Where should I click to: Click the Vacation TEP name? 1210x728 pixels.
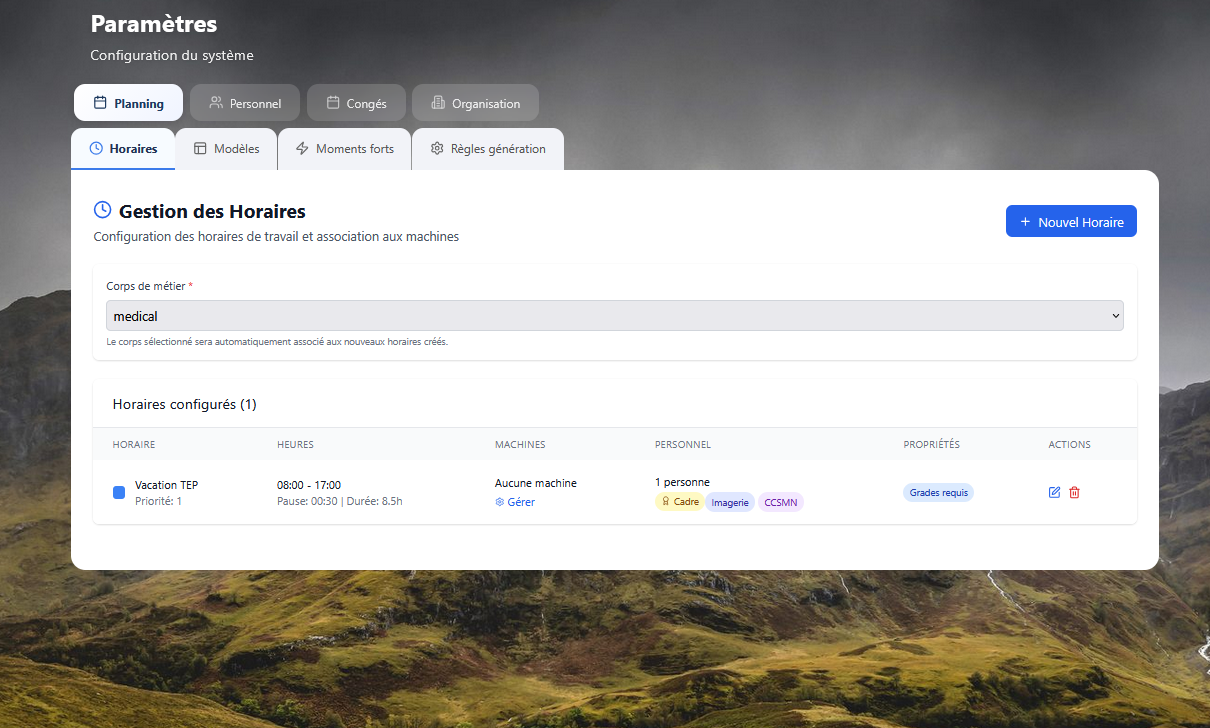click(x=166, y=485)
